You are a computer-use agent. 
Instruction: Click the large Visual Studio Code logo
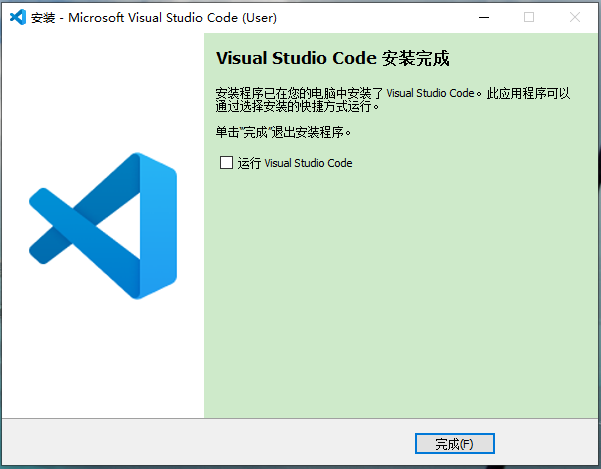coord(103,226)
